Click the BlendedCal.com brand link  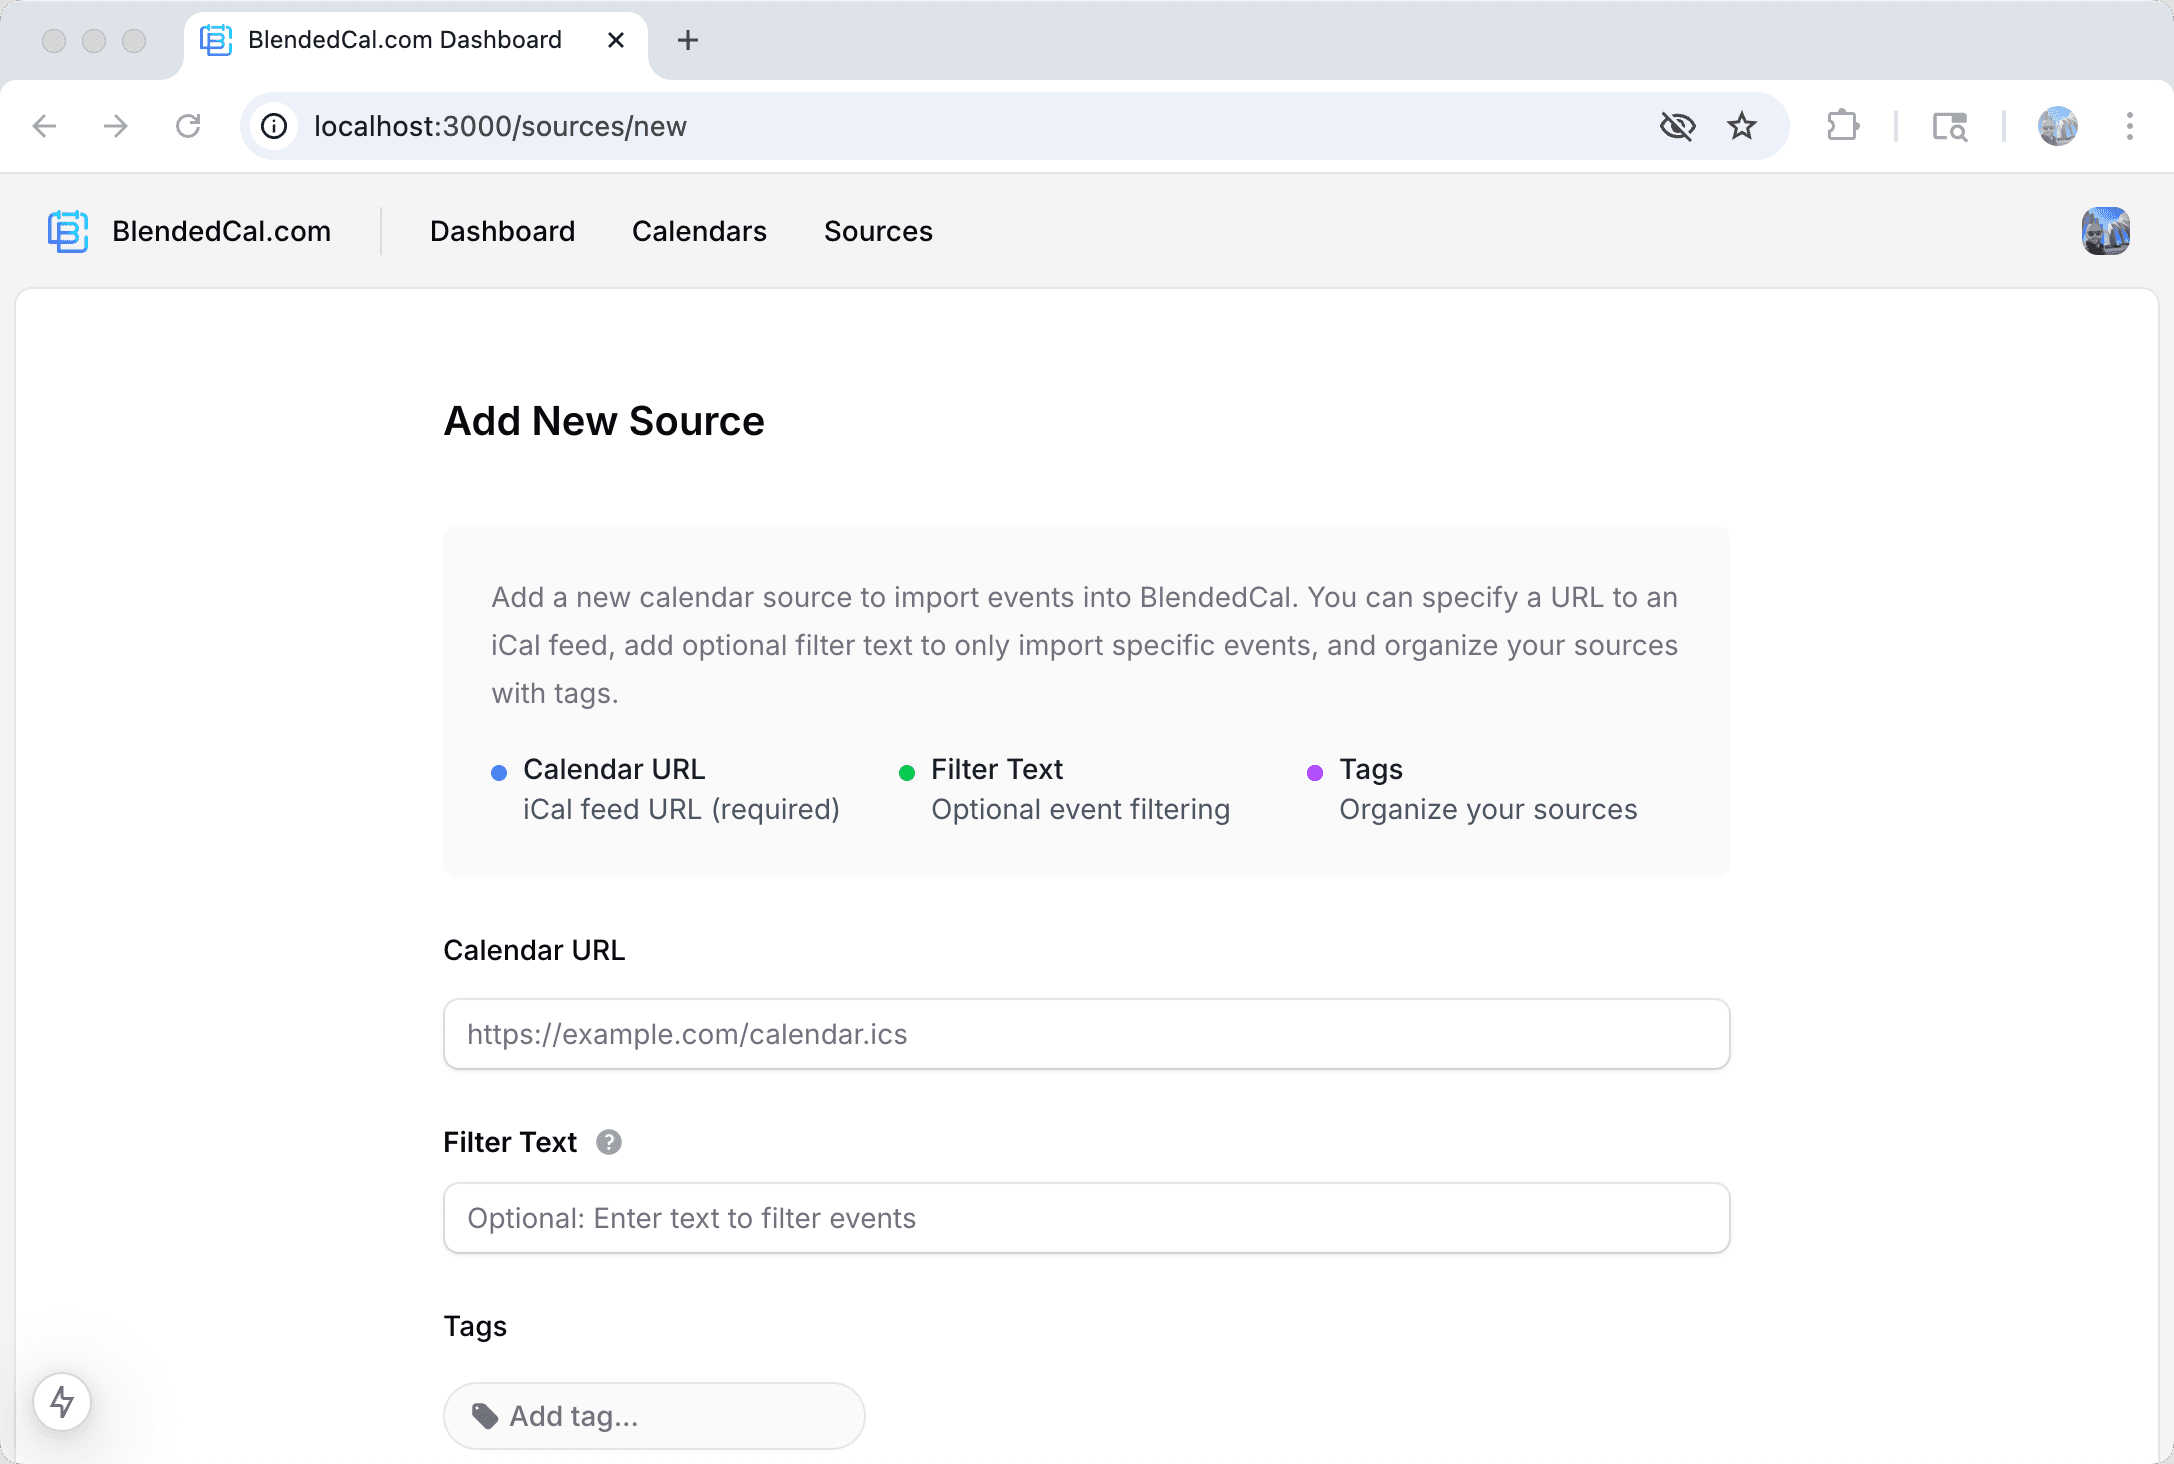[221, 231]
